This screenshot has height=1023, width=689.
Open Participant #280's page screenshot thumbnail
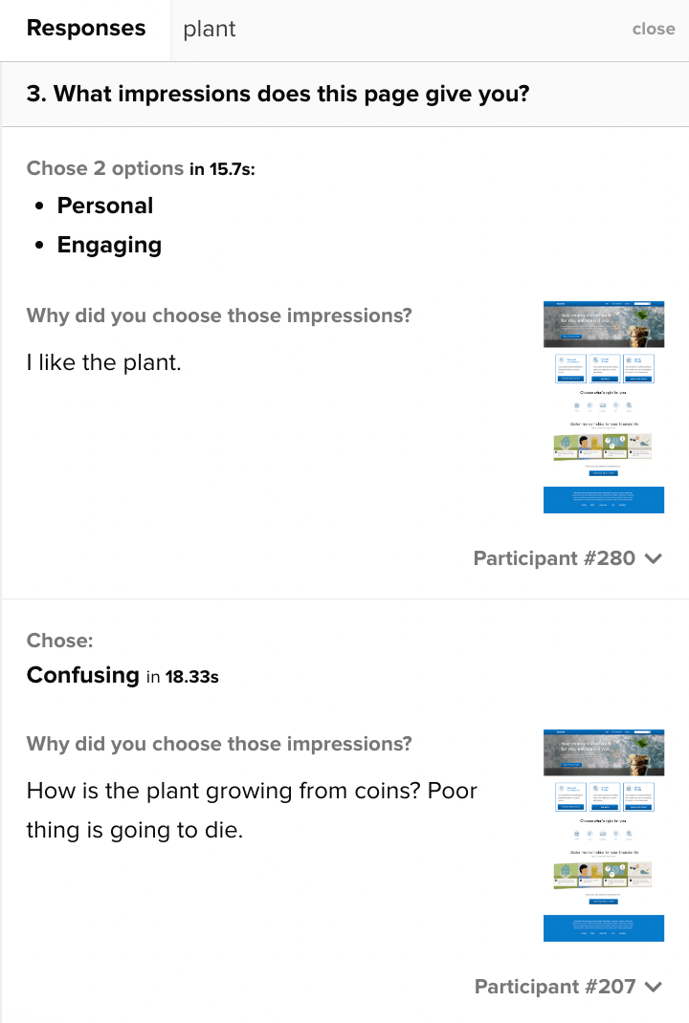pyautogui.click(x=604, y=407)
